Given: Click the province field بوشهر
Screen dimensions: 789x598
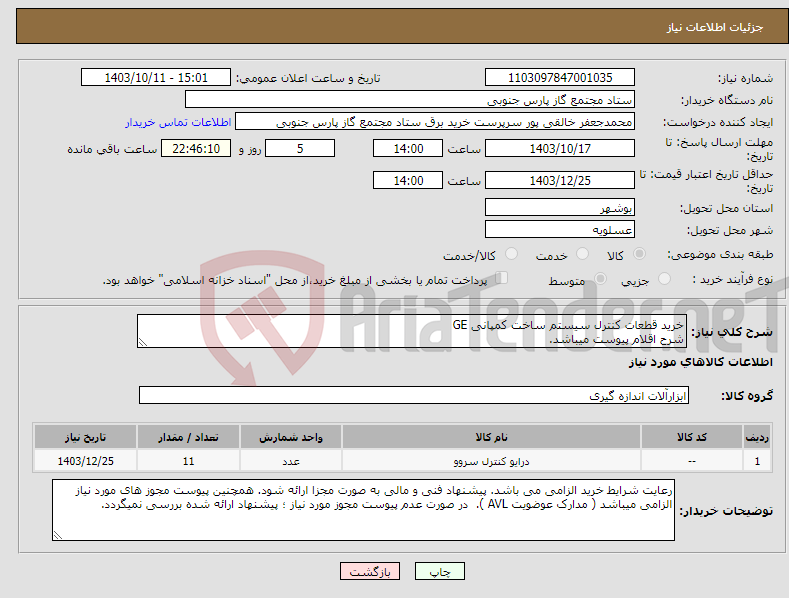Looking at the screenshot, I should pos(560,207).
